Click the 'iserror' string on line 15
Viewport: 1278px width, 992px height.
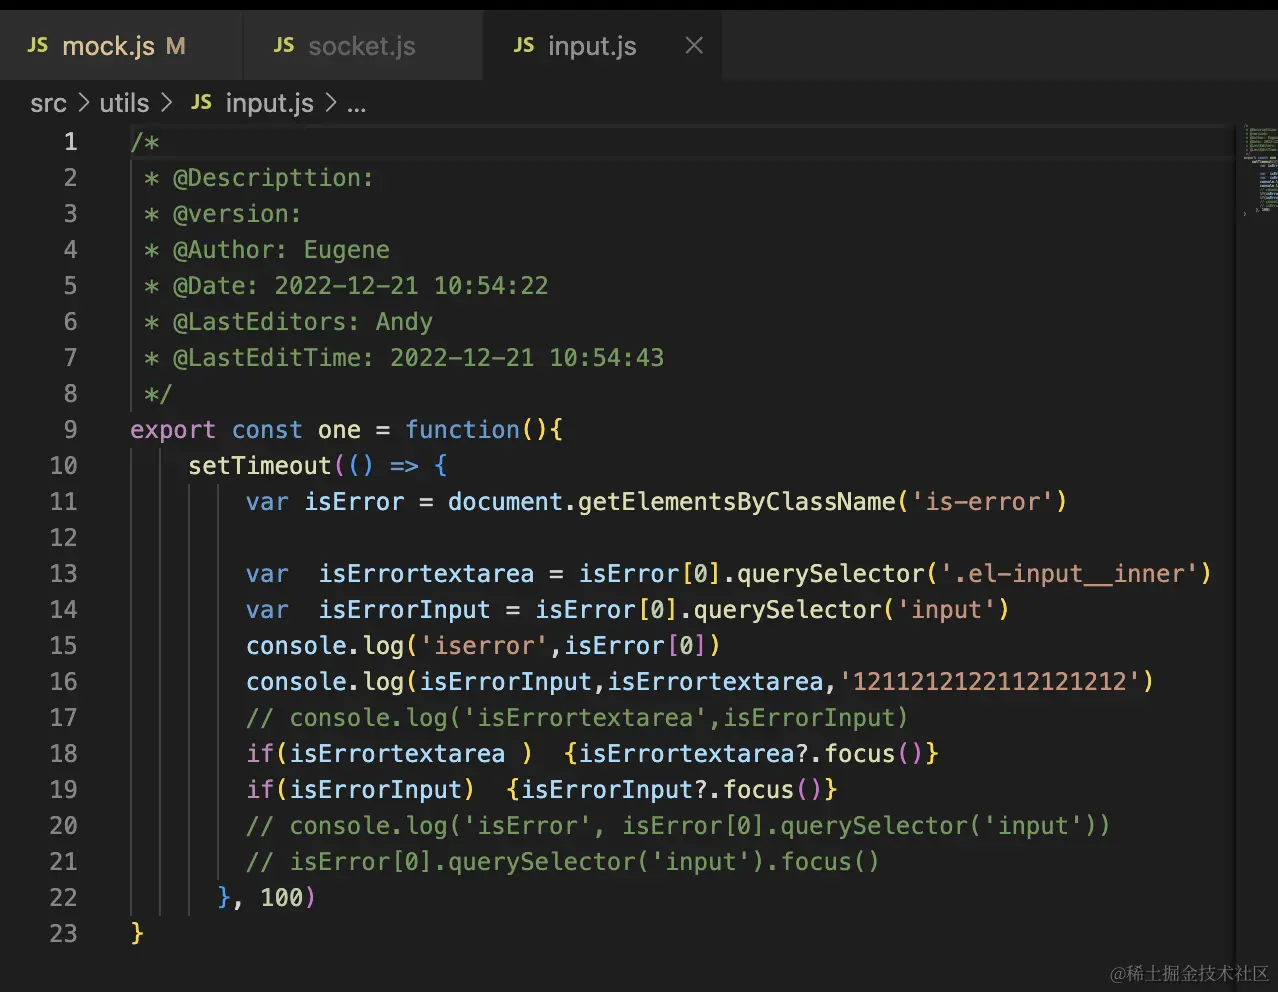pos(484,646)
